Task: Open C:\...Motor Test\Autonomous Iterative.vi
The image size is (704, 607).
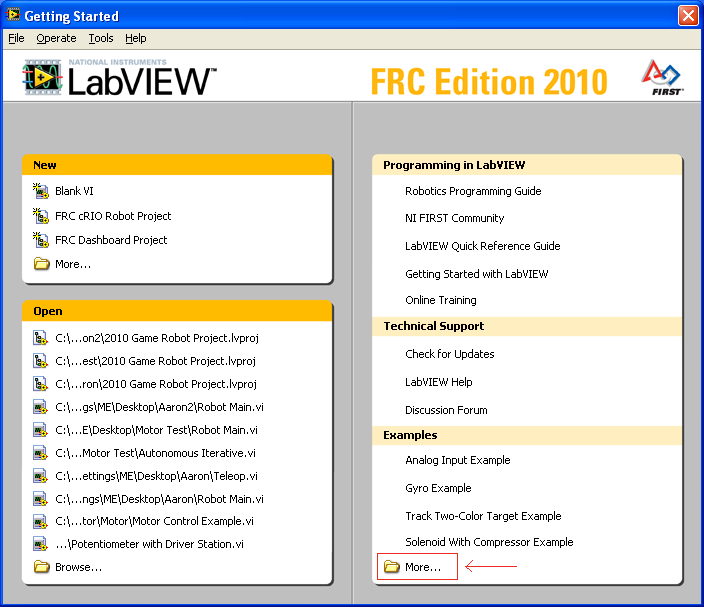Action: click(155, 453)
